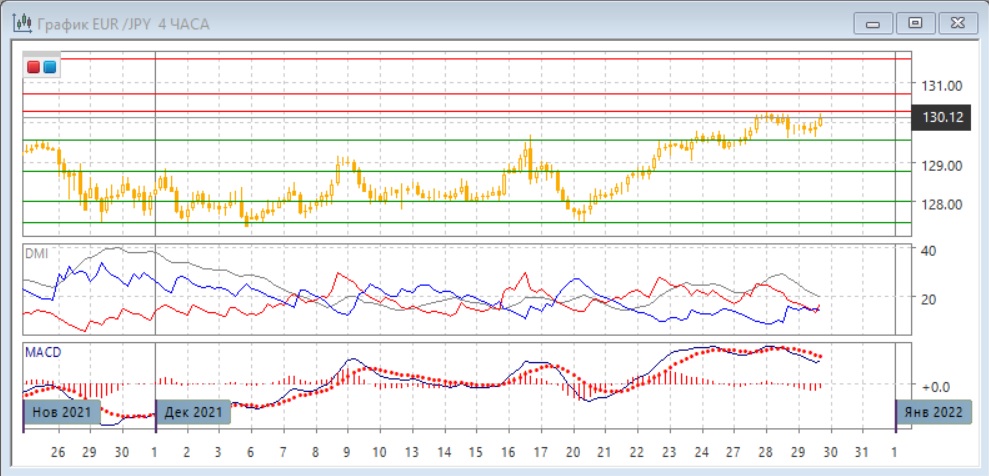Click the red square button on chart
The width and height of the screenshot is (989, 476).
click(x=34, y=67)
